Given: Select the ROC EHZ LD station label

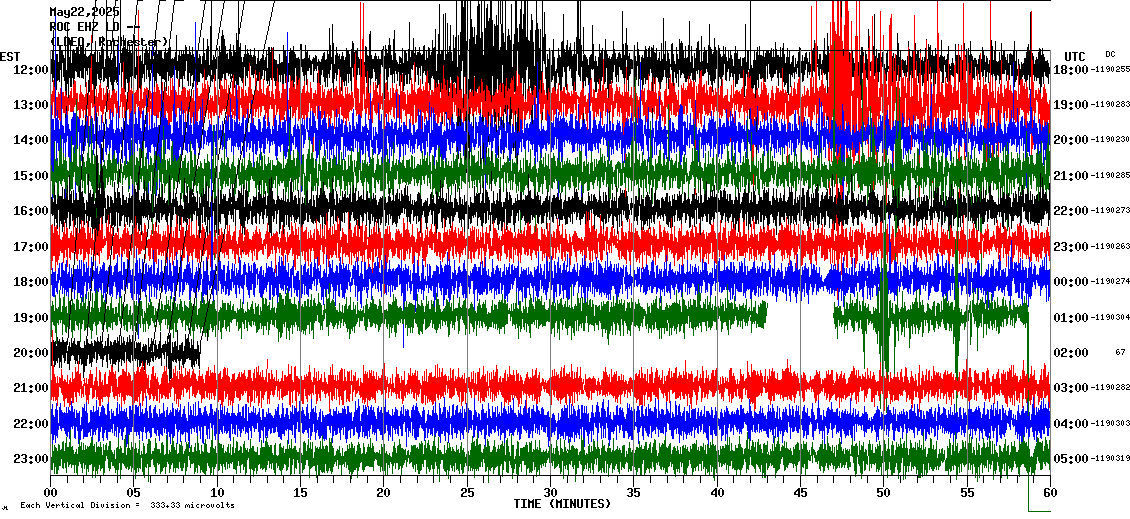Looking at the screenshot, I should click(x=94, y=27).
